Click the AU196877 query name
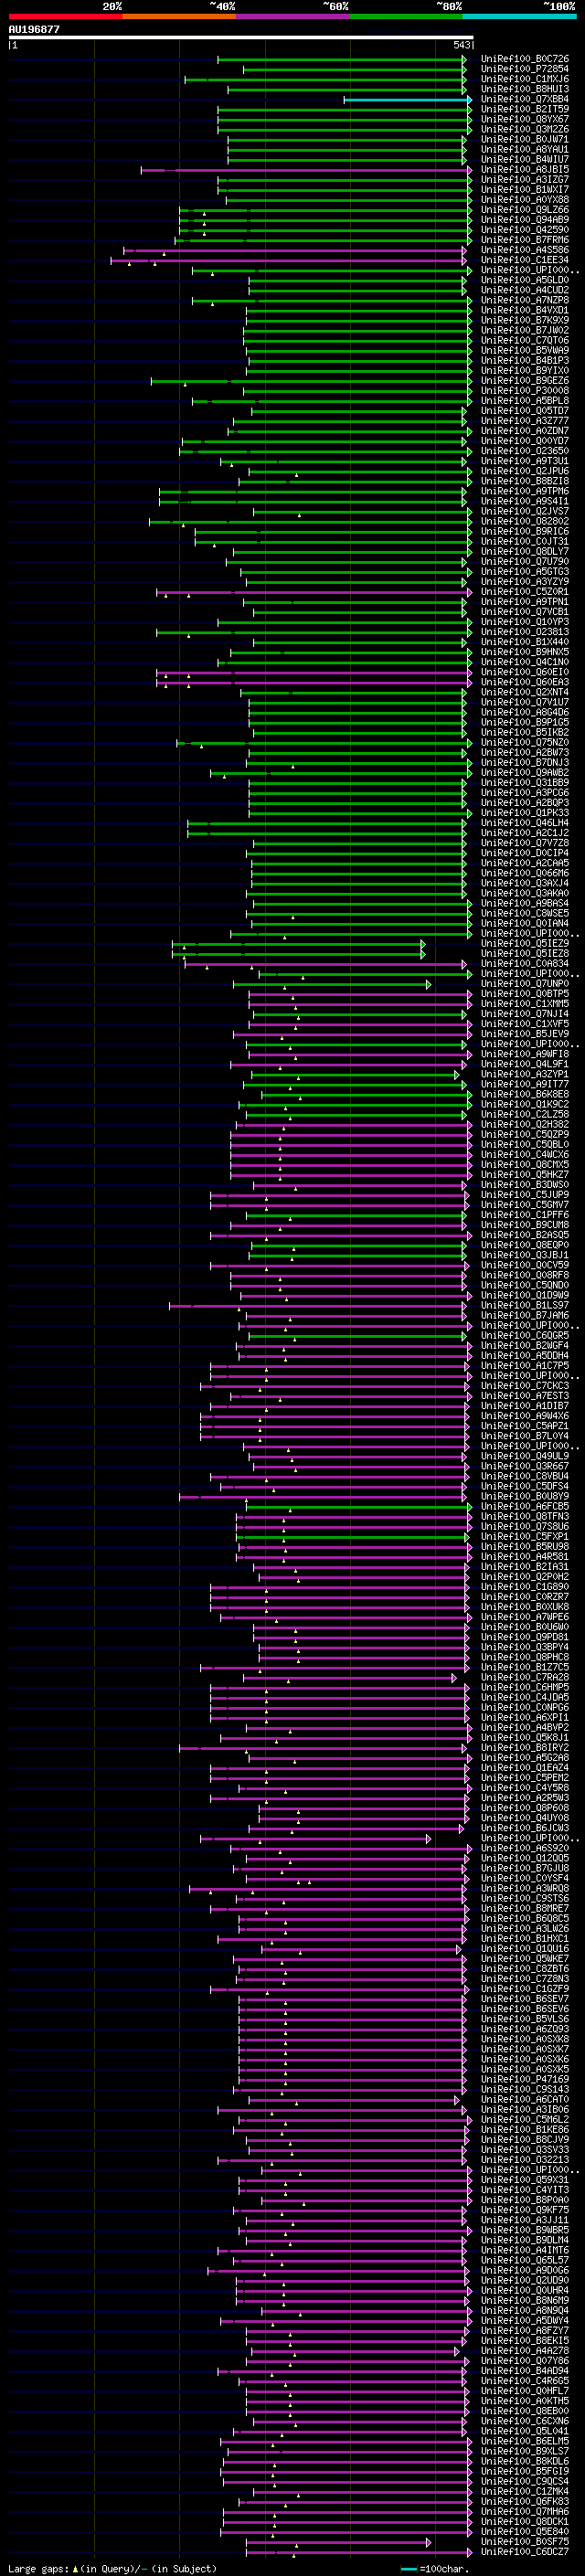The width and height of the screenshot is (585, 2576). (x=34, y=29)
